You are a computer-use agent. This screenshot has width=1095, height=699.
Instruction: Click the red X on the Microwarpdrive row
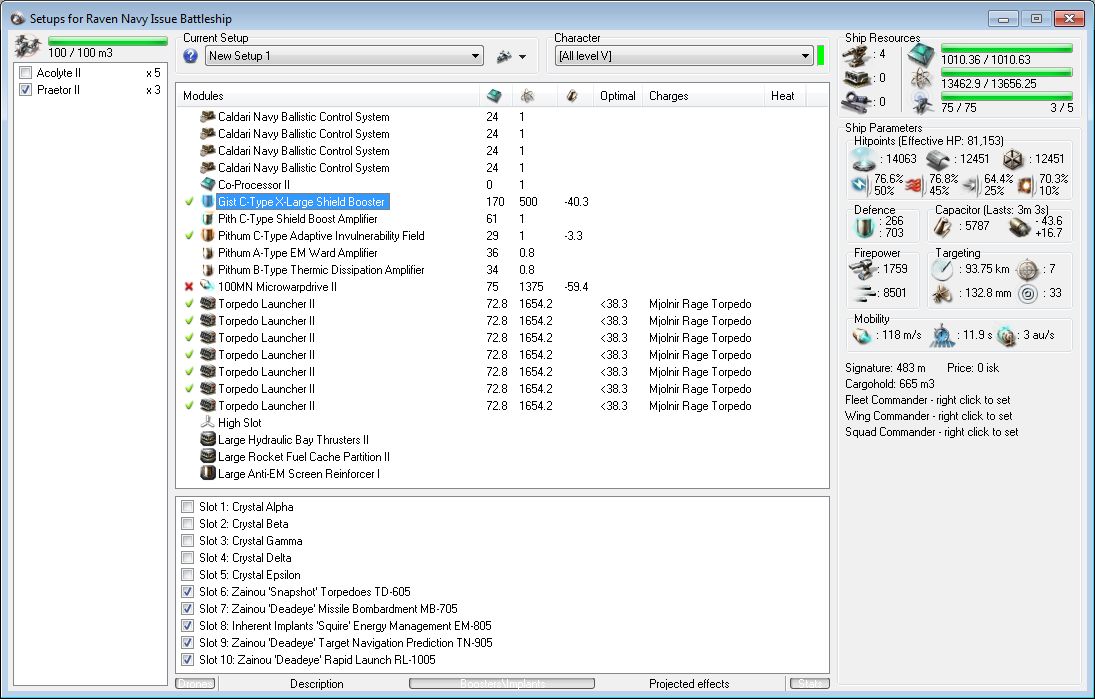189,286
